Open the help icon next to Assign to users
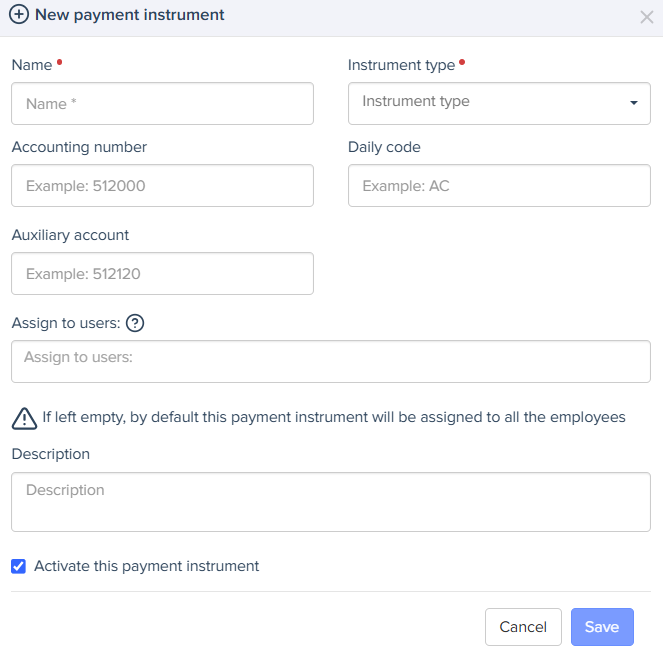663x671 pixels. (136, 323)
